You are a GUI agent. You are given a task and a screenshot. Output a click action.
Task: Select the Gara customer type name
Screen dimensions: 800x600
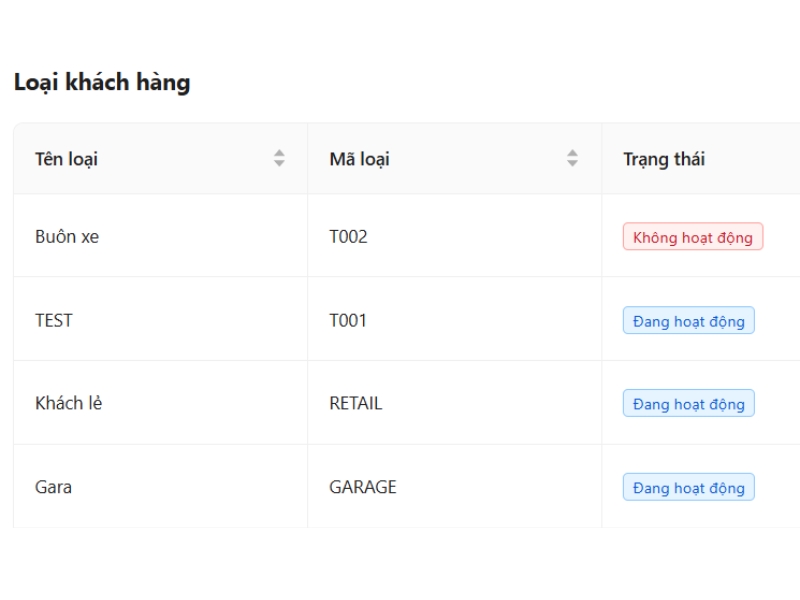click(53, 488)
